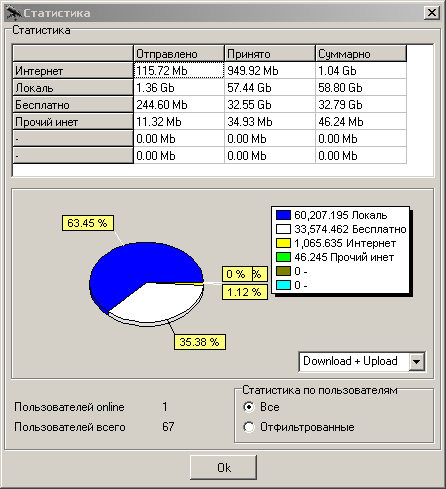
Task: Select the Бесплатно row header
Action: pos(73,104)
